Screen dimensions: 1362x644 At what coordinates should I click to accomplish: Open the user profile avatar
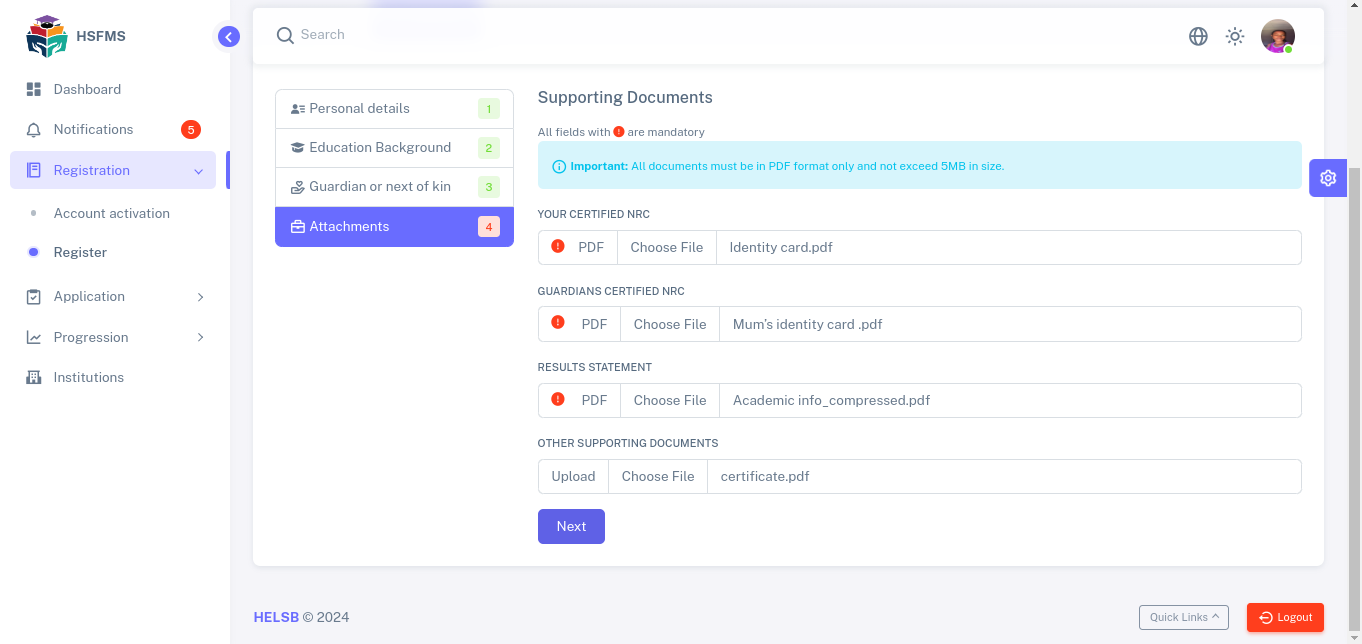(x=1277, y=36)
